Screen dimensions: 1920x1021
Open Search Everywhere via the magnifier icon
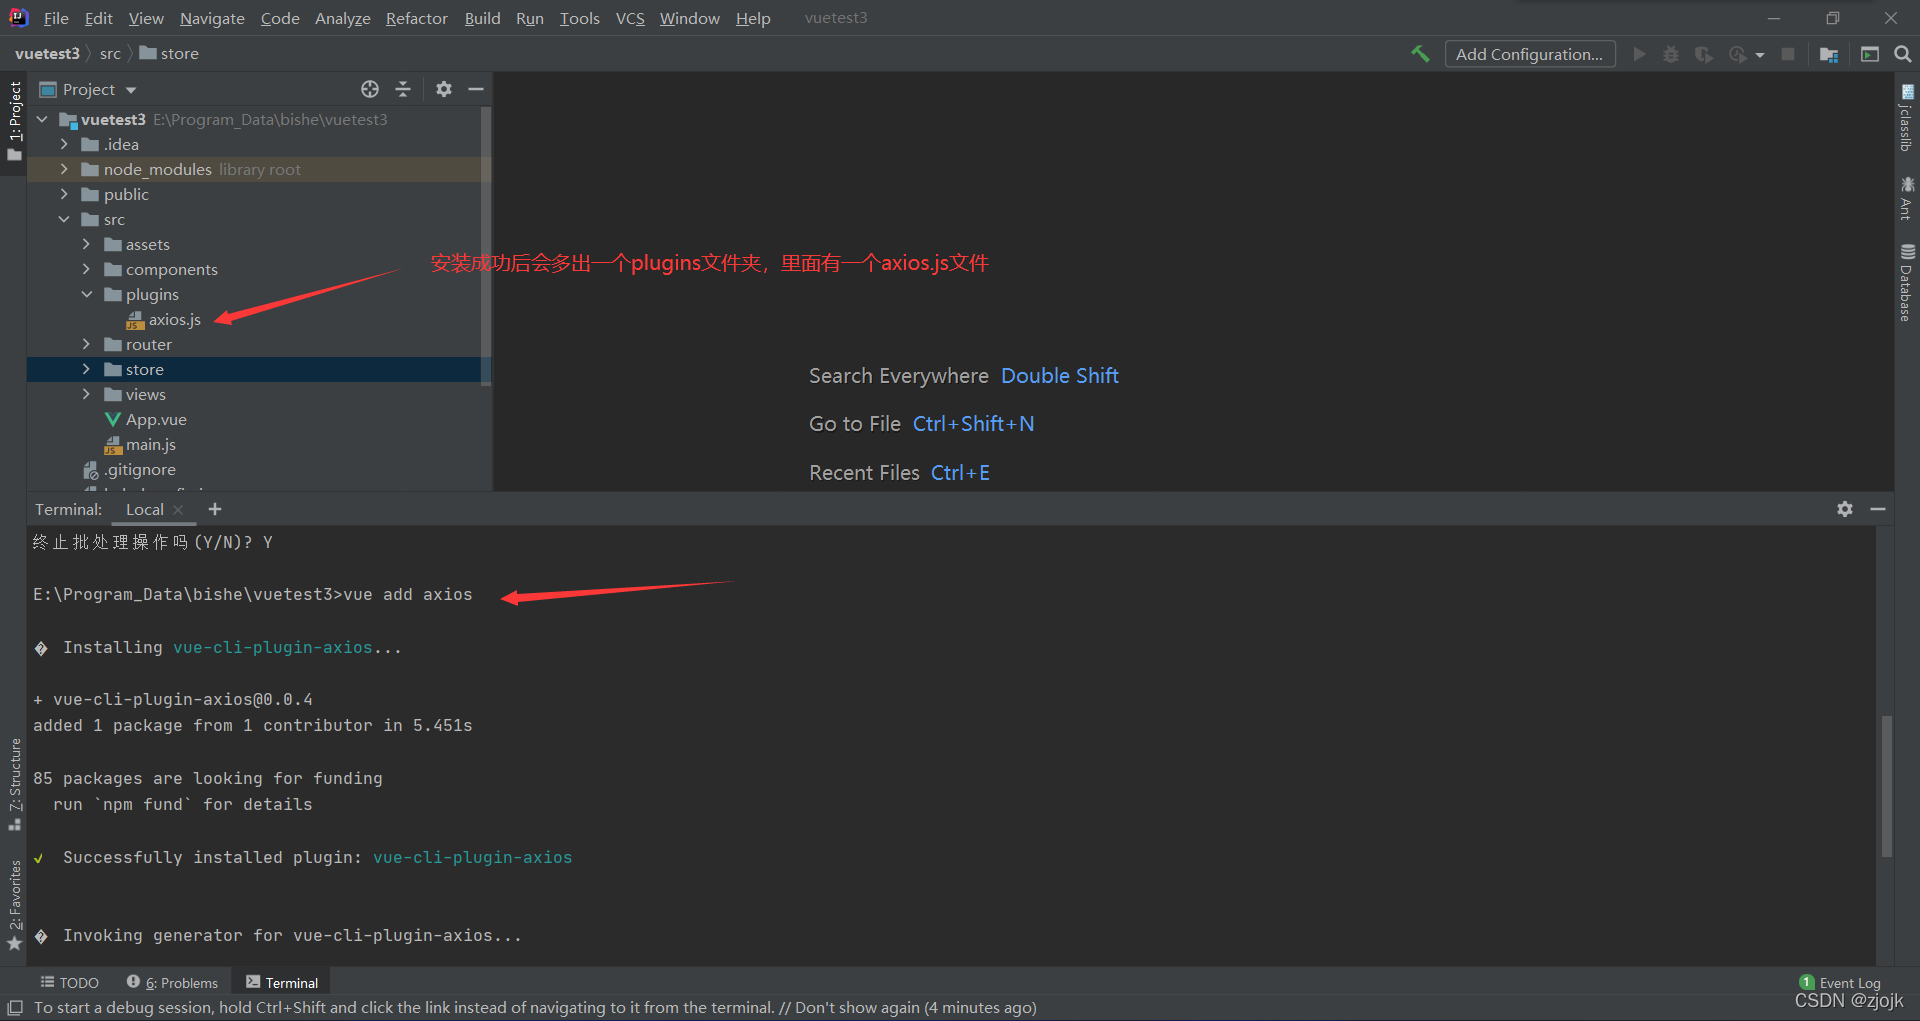coord(1902,54)
